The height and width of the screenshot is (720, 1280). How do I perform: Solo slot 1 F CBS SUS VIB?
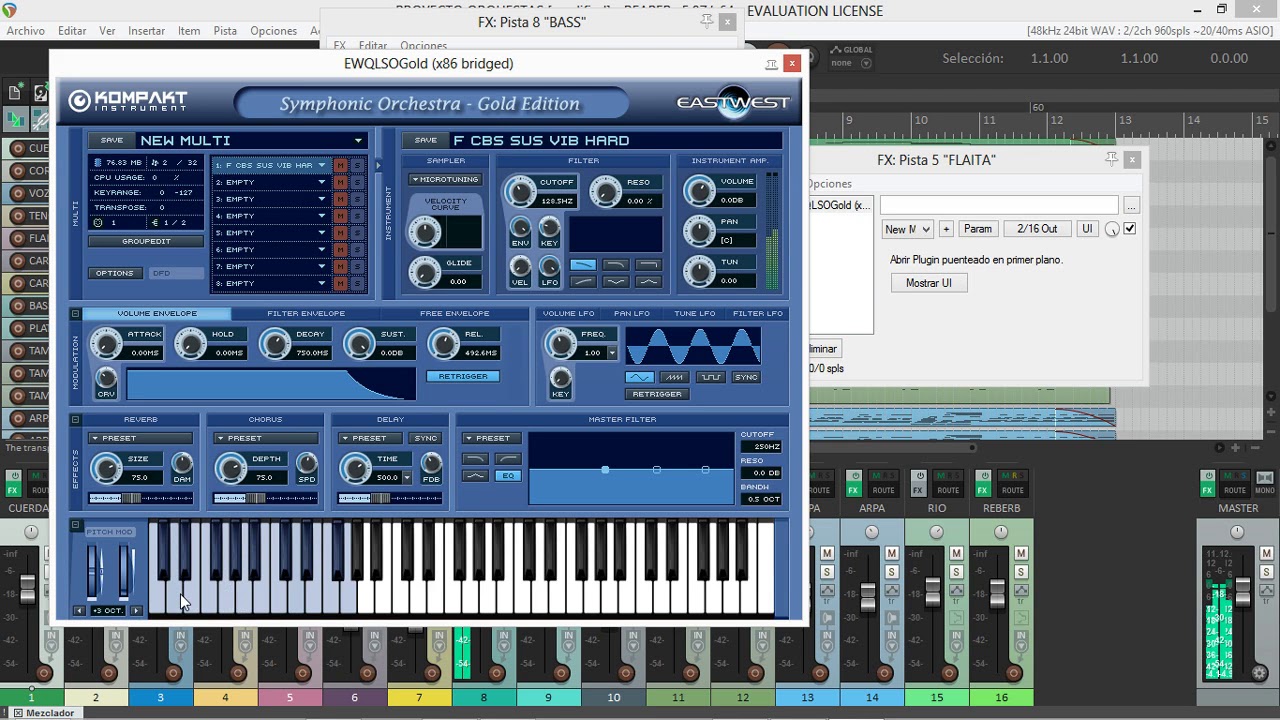357,165
